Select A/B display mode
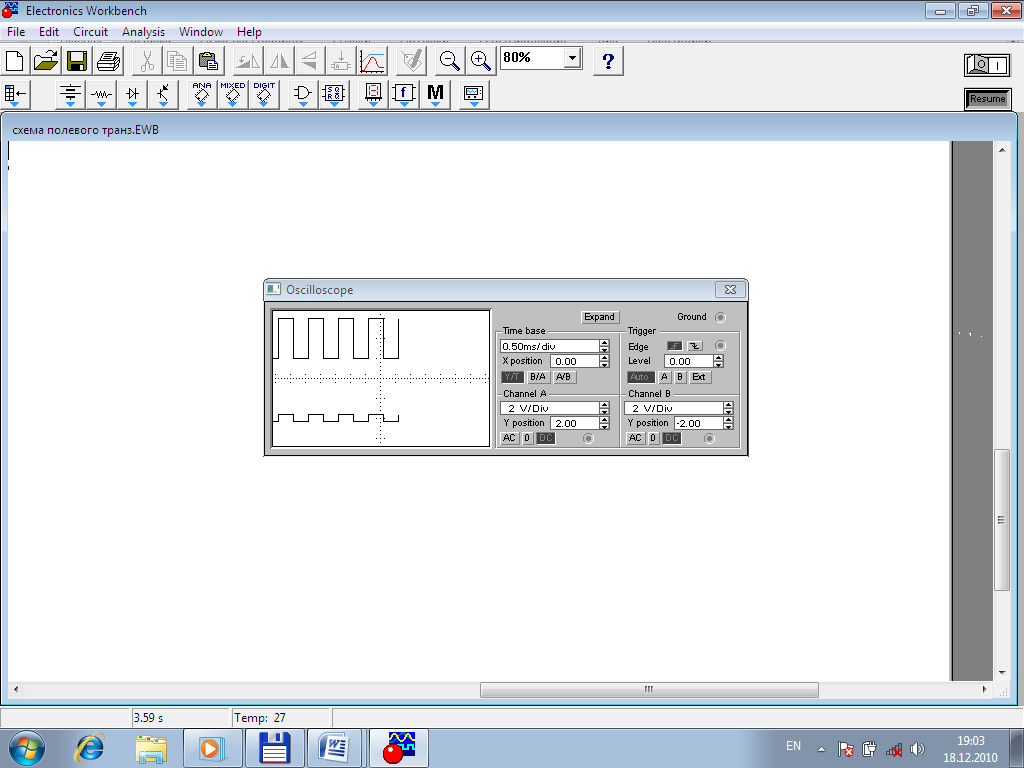Screen dimensions: 1024x768 [563, 377]
